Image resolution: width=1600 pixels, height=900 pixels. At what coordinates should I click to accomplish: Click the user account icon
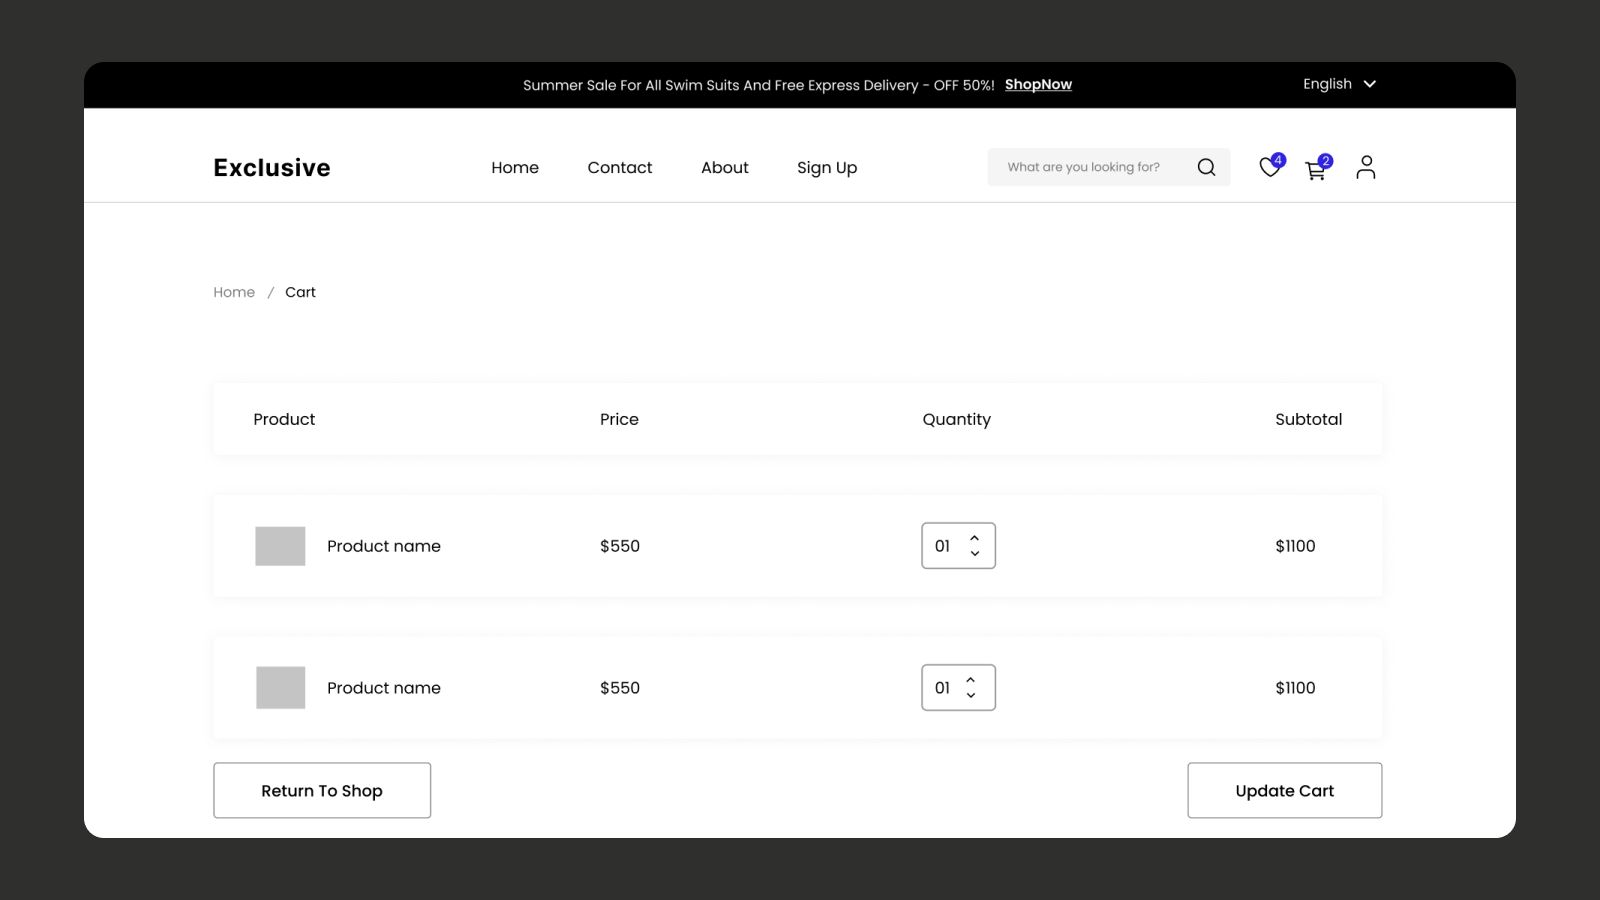pyautogui.click(x=1365, y=167)
